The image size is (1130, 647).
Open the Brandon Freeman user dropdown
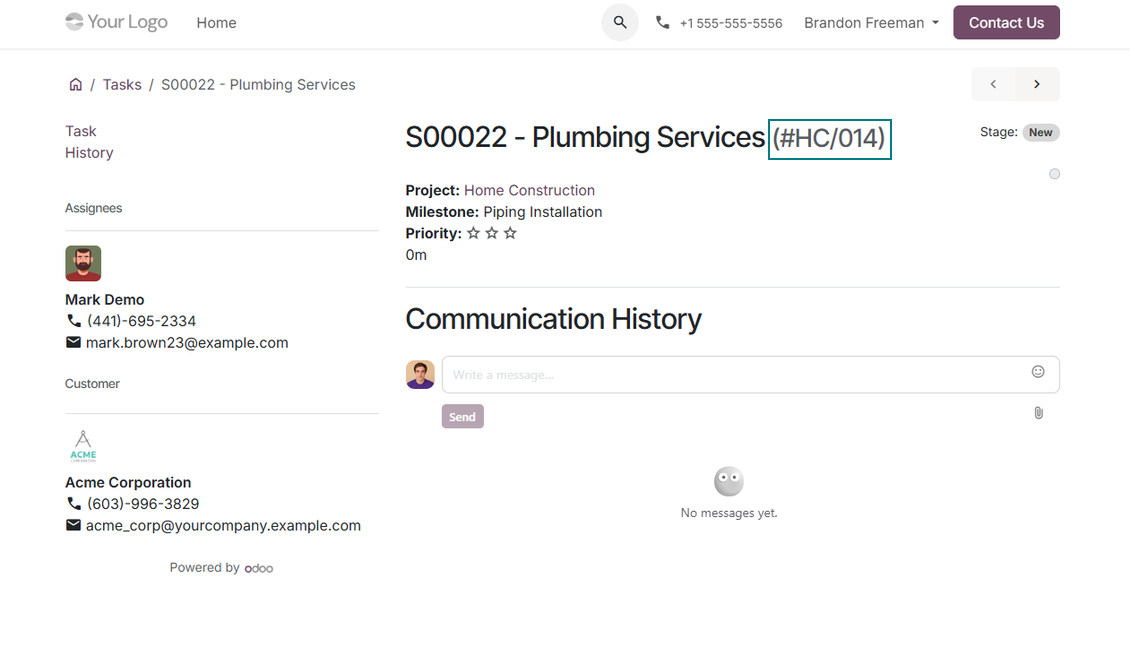point(871,23)
